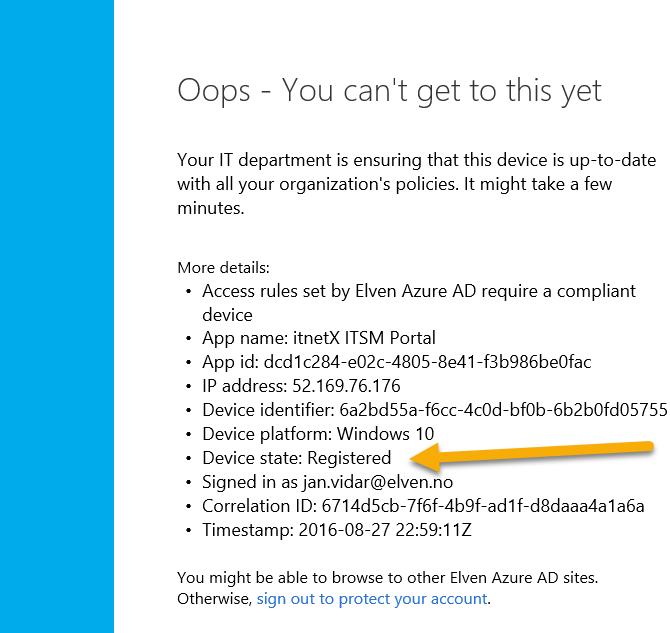Select the Oops - You can't get to this yet heading

tap(389, 91)
